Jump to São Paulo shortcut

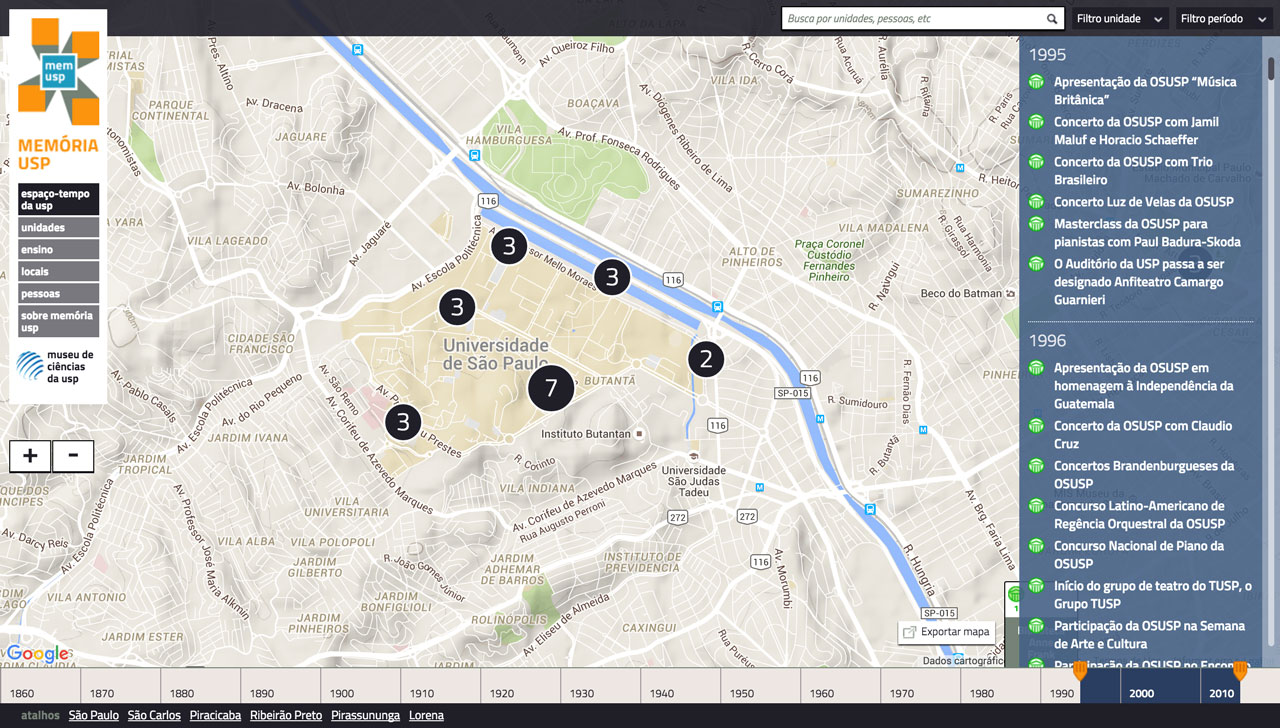click(94, 715)
